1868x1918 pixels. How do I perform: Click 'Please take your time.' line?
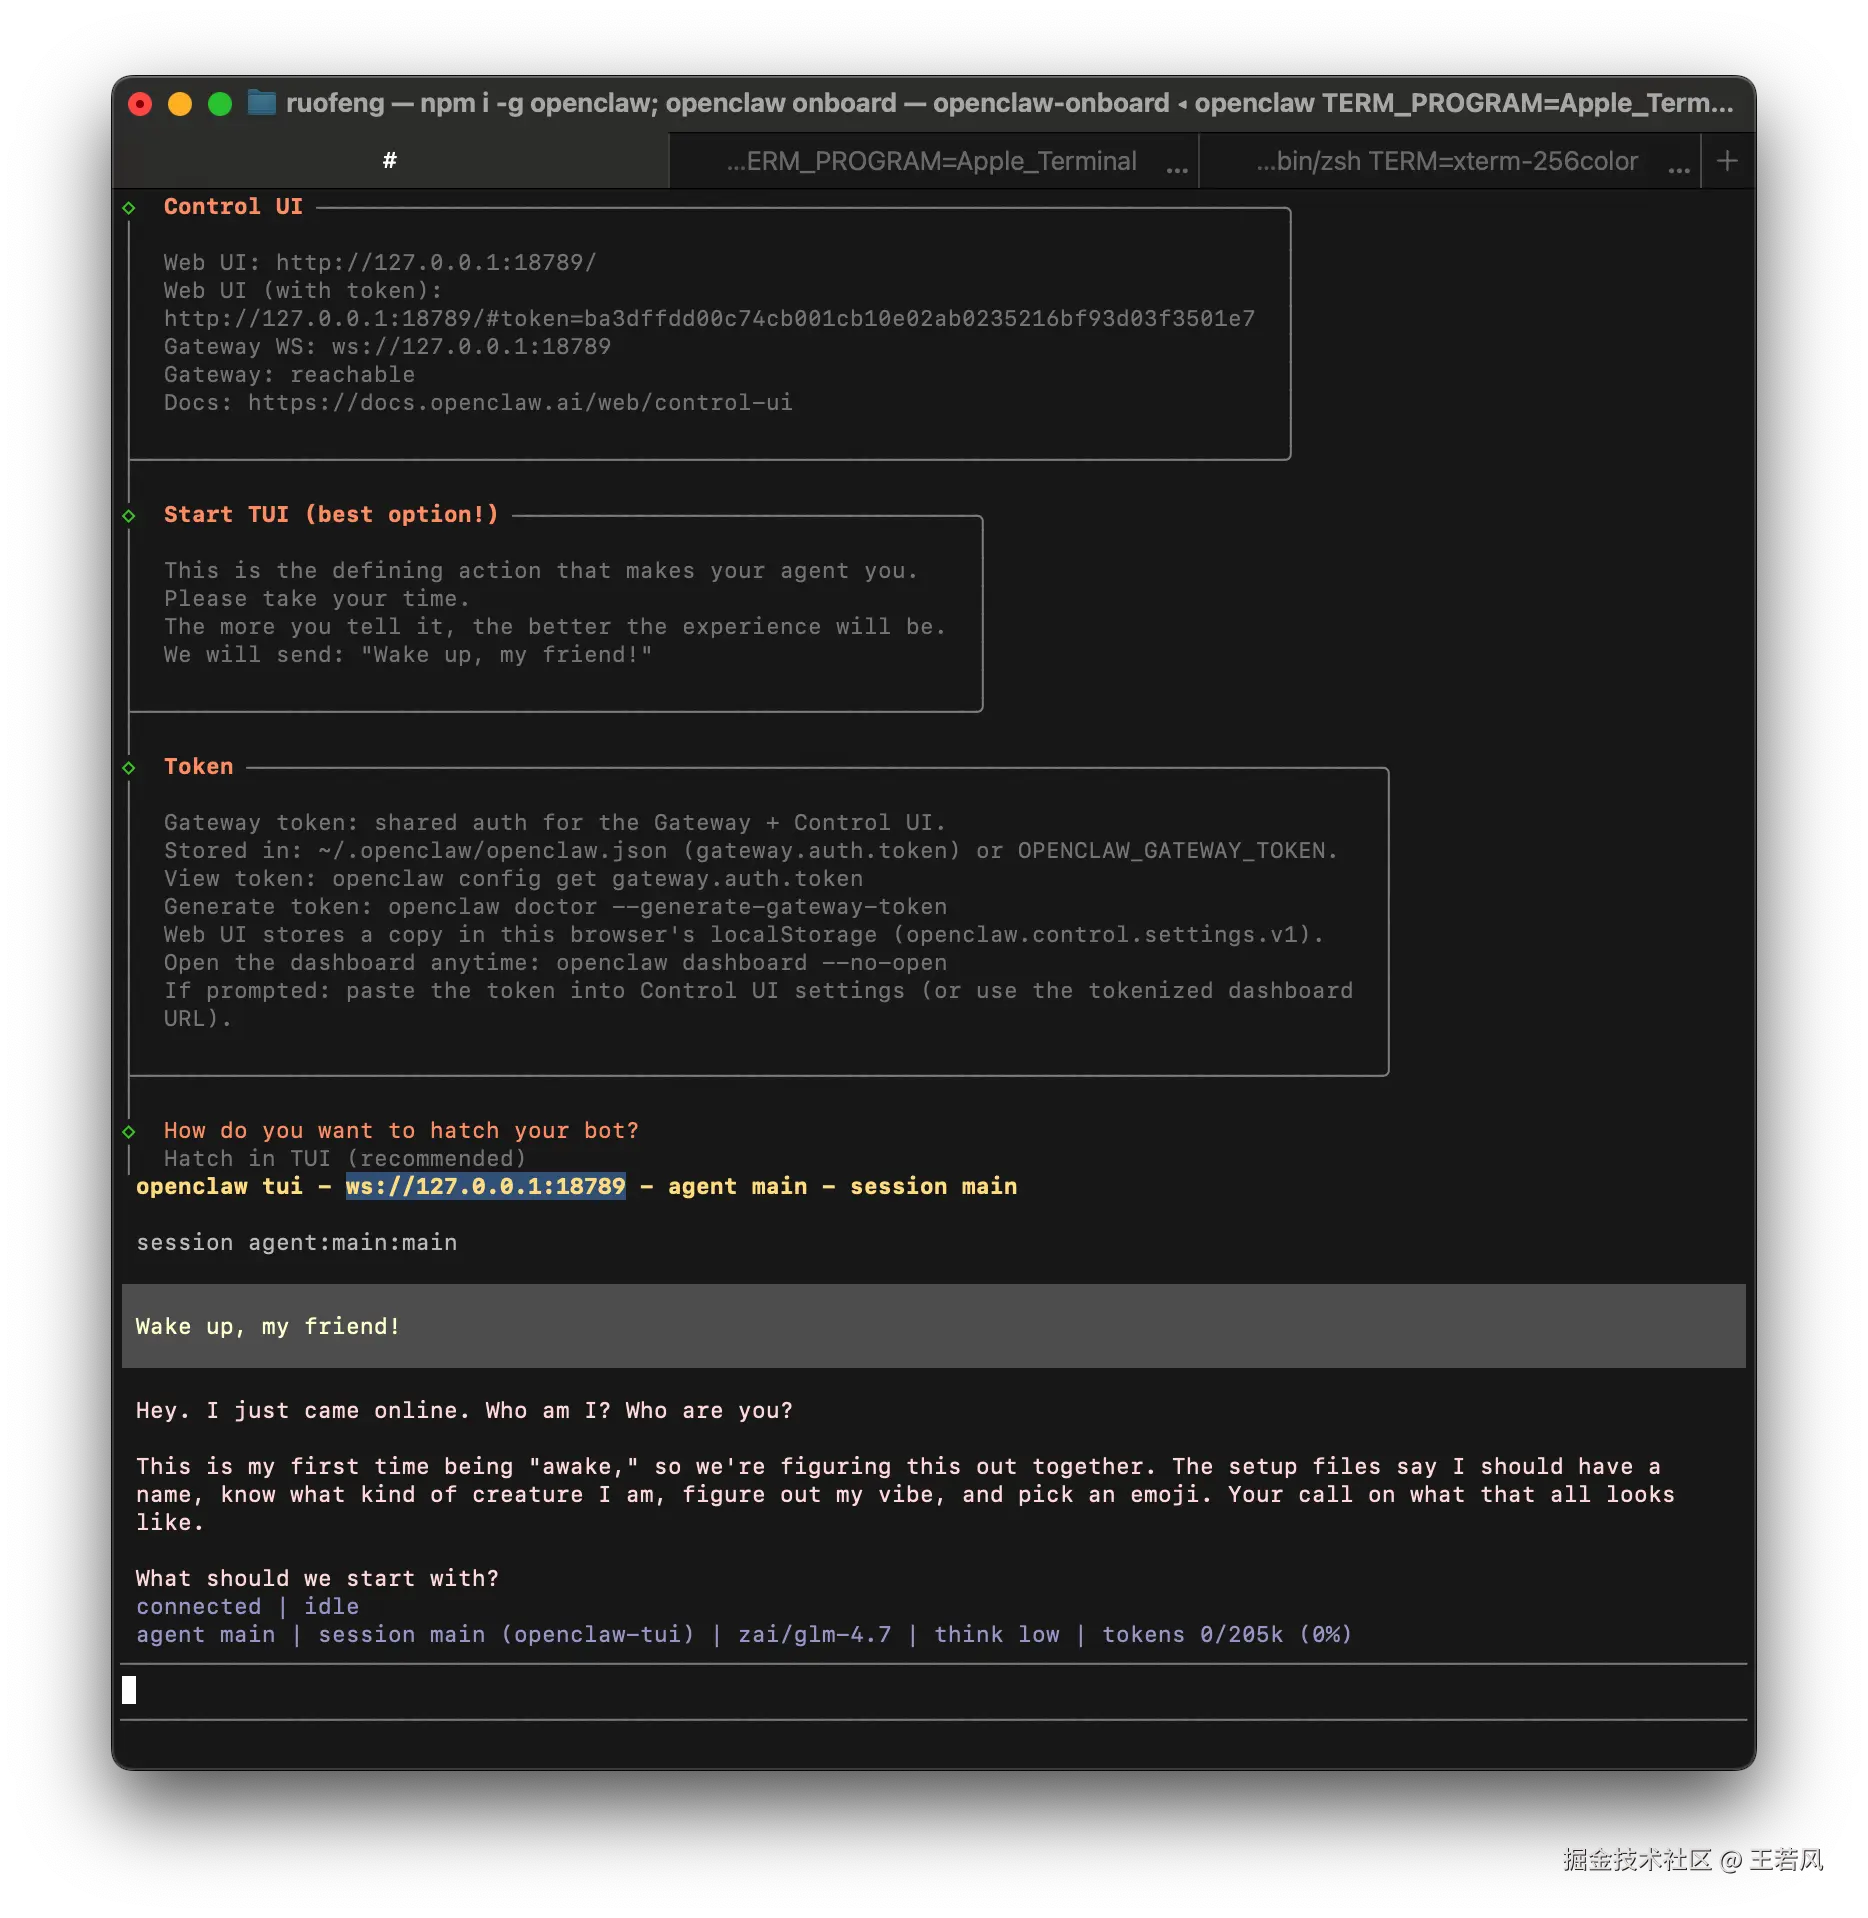click(x=317, y=598)
